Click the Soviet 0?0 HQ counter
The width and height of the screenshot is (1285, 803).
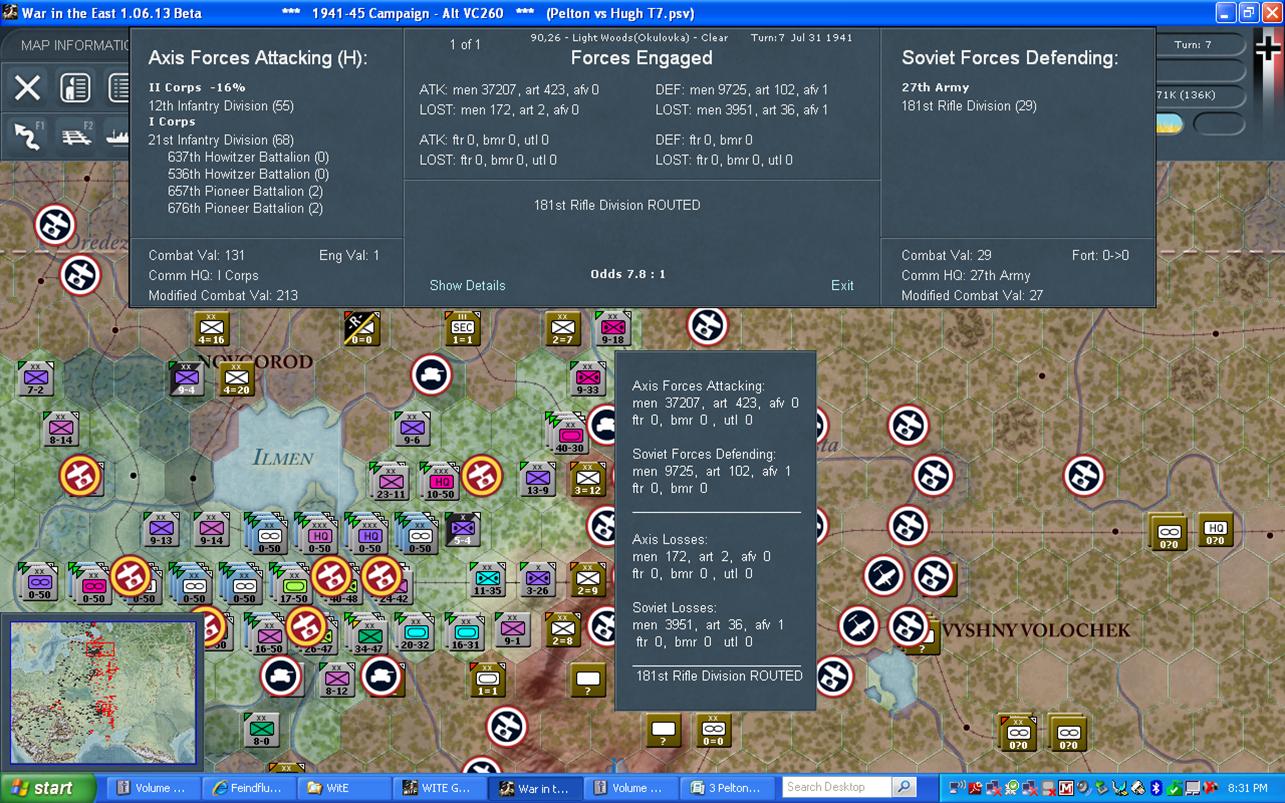(1216, 531)
